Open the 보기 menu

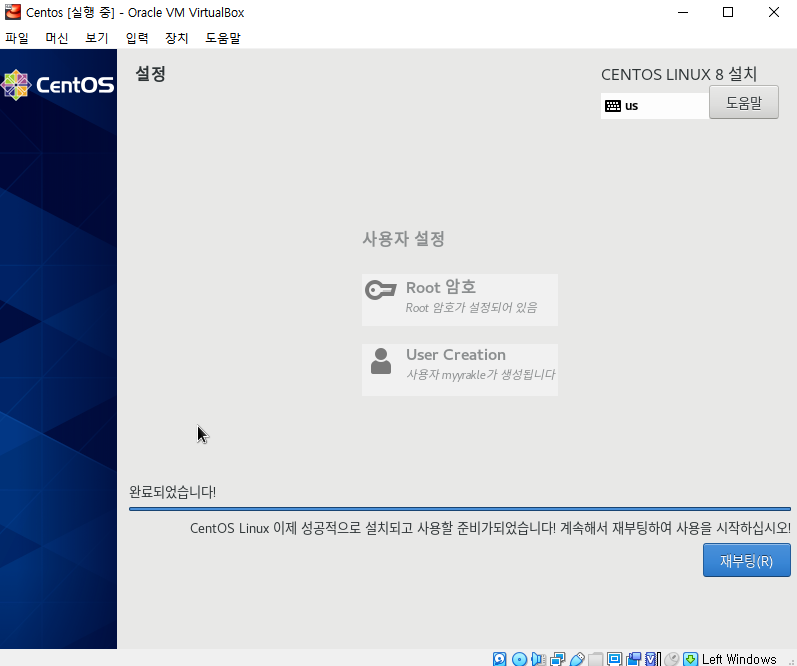click(97, 38)
